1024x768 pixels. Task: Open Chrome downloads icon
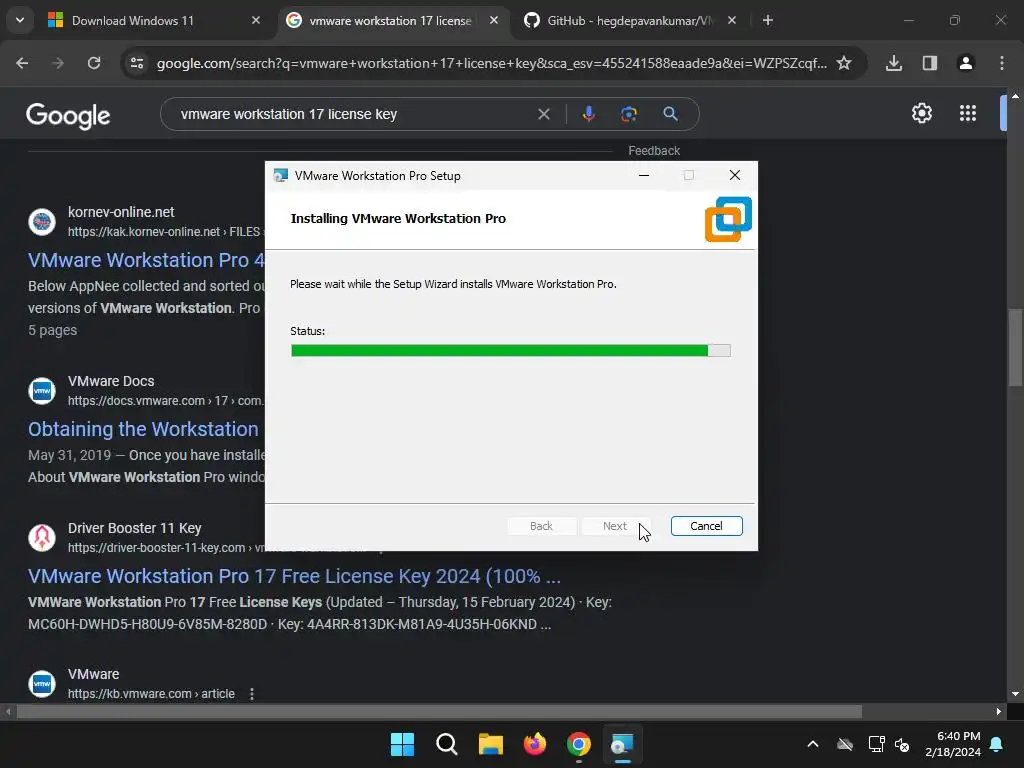pyautogui.click(x=894, y=63)
